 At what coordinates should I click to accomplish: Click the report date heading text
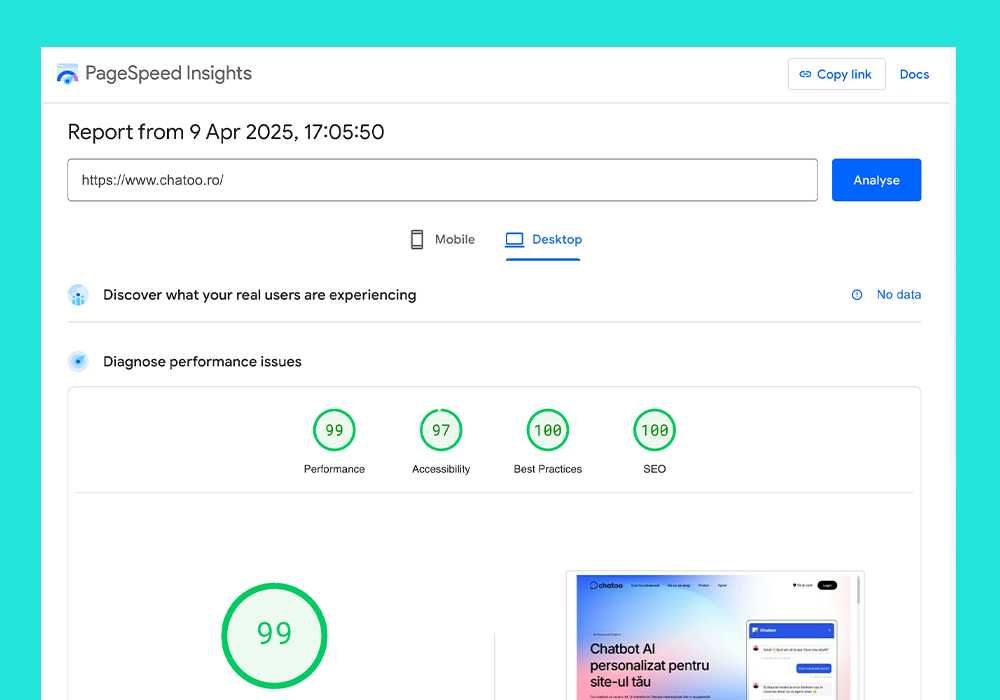tap(226, 132)
